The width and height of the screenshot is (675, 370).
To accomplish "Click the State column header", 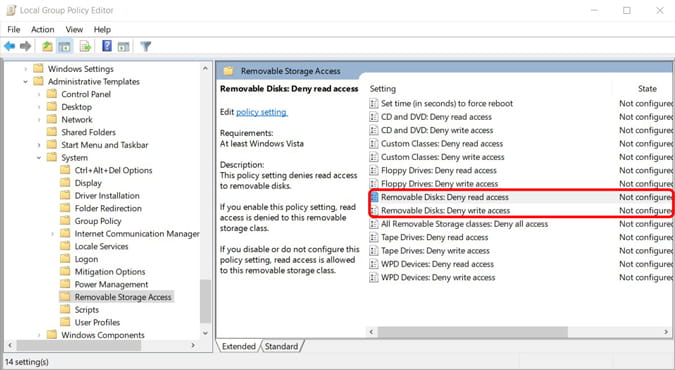I will coord(647,89).
